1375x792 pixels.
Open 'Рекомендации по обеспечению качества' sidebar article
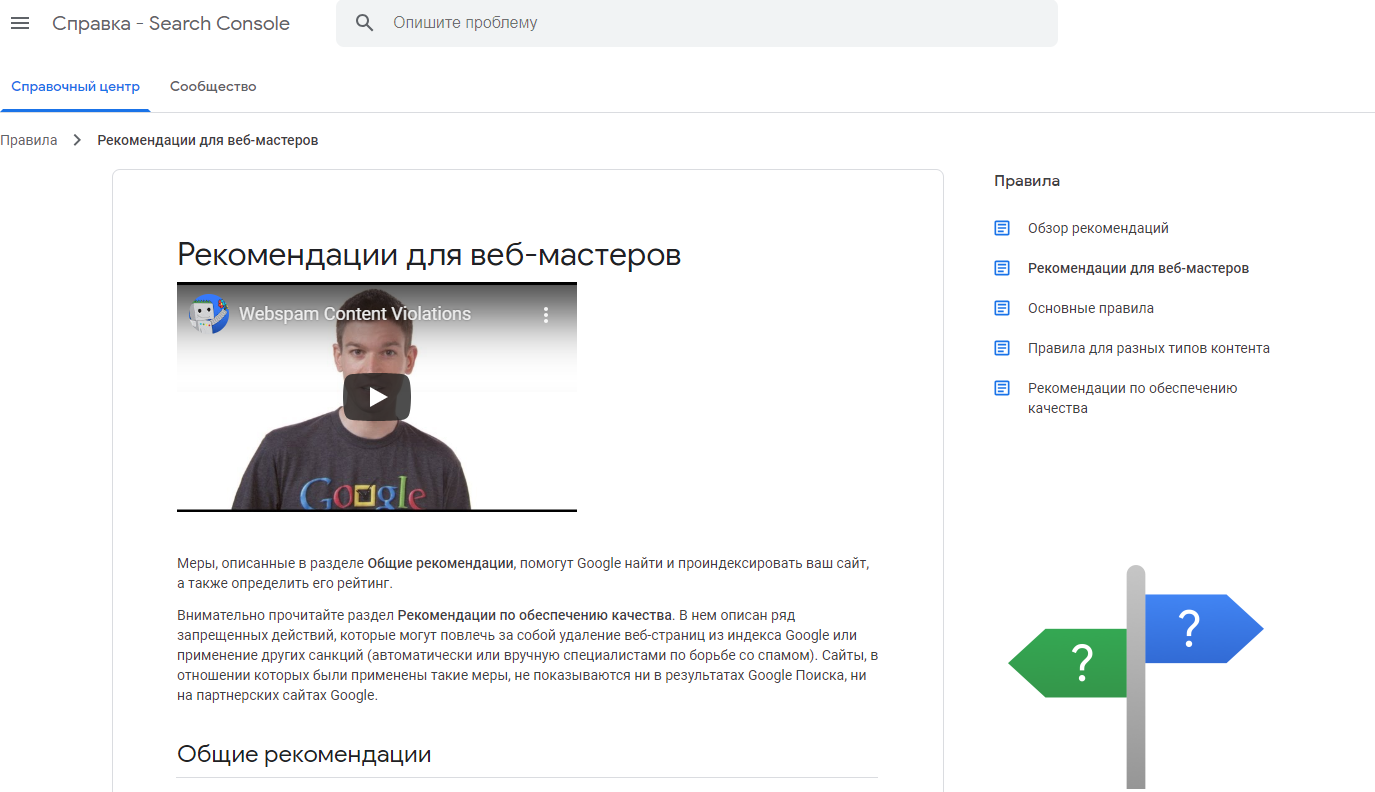click(1133, 398)
